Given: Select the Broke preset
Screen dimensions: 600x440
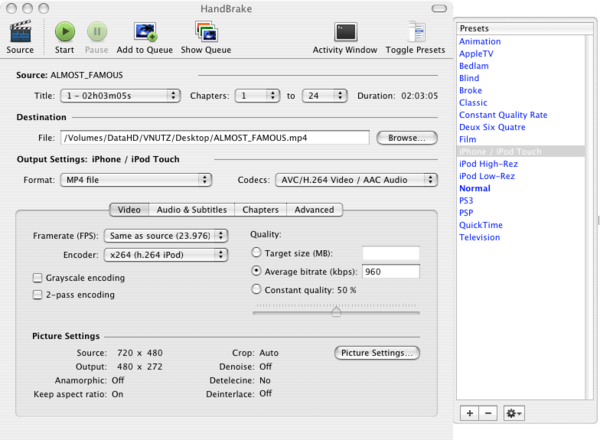Looking at the screenshot, I should pyautogui.click(x=520, y=90).
